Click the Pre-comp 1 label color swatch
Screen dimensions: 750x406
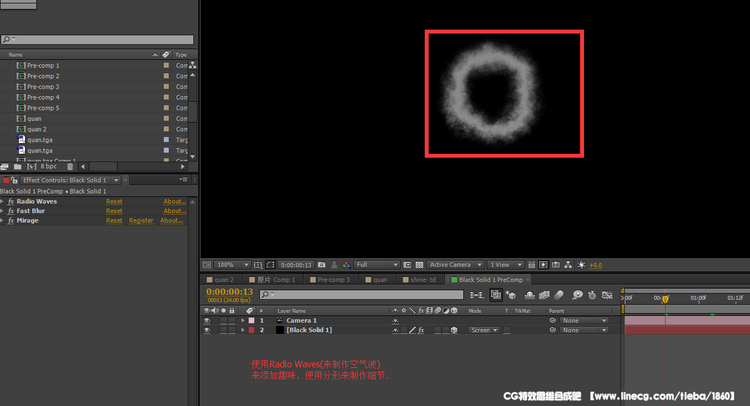pos(166,65)
